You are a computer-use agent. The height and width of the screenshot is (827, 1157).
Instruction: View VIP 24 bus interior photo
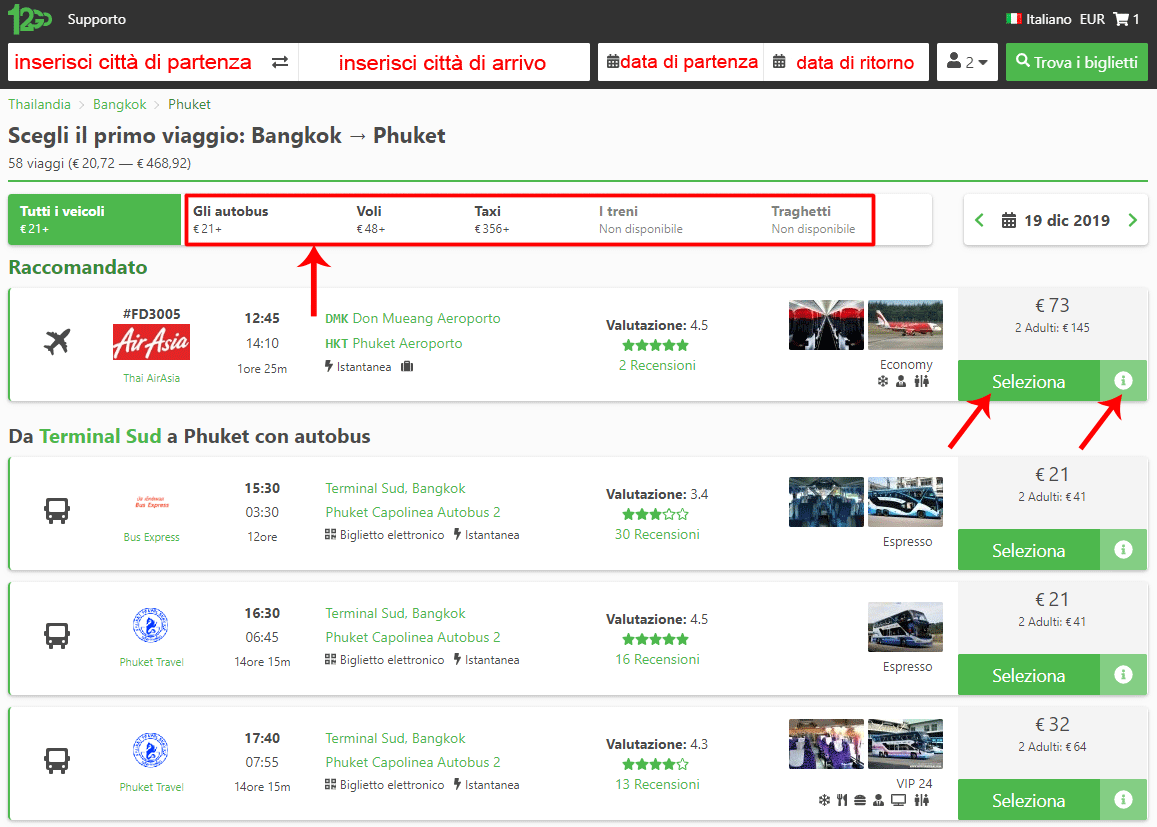point(826,744)
